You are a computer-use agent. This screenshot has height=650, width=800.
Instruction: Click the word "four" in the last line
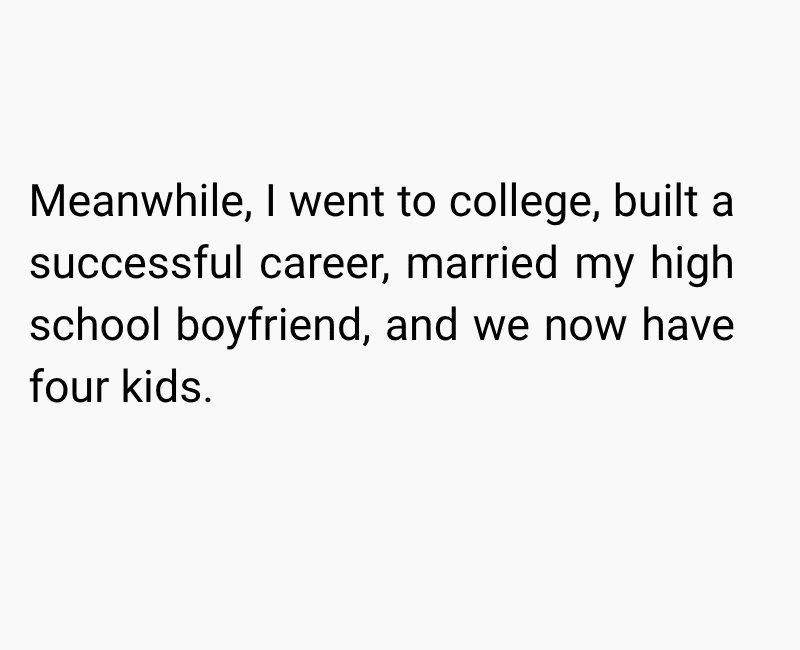(x=68, y=388)
